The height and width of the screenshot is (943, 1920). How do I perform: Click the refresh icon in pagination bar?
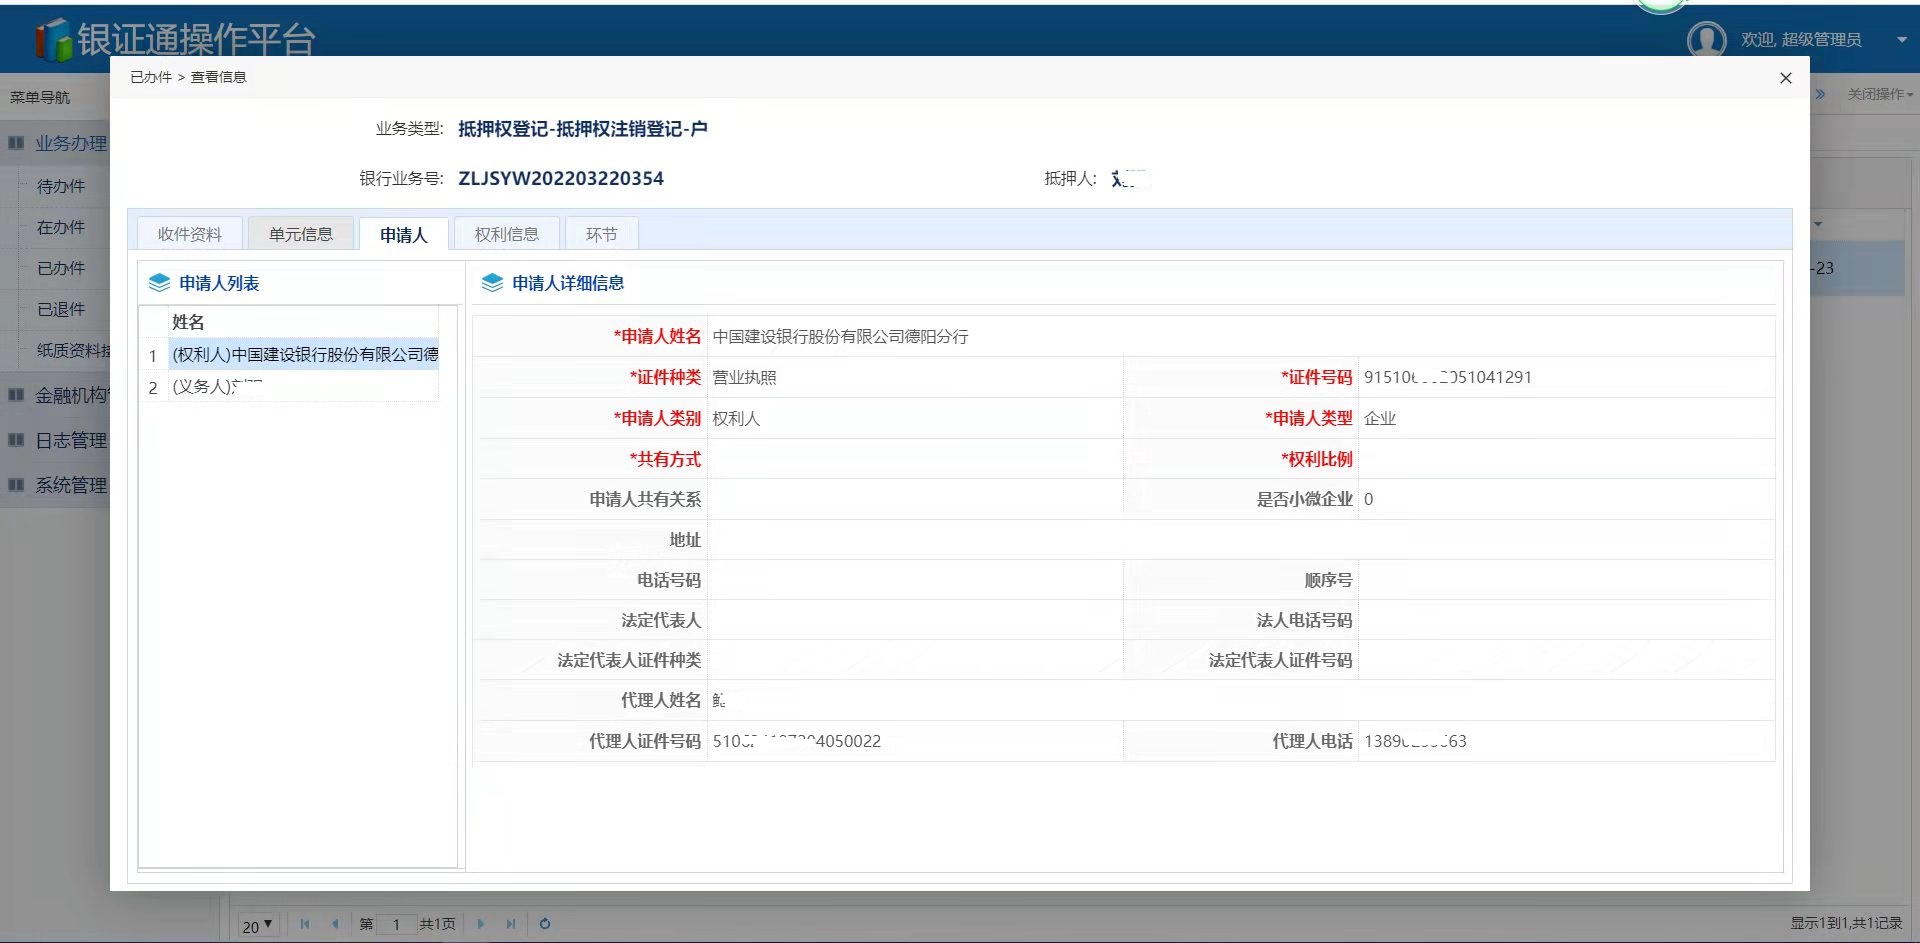point(545,924)
